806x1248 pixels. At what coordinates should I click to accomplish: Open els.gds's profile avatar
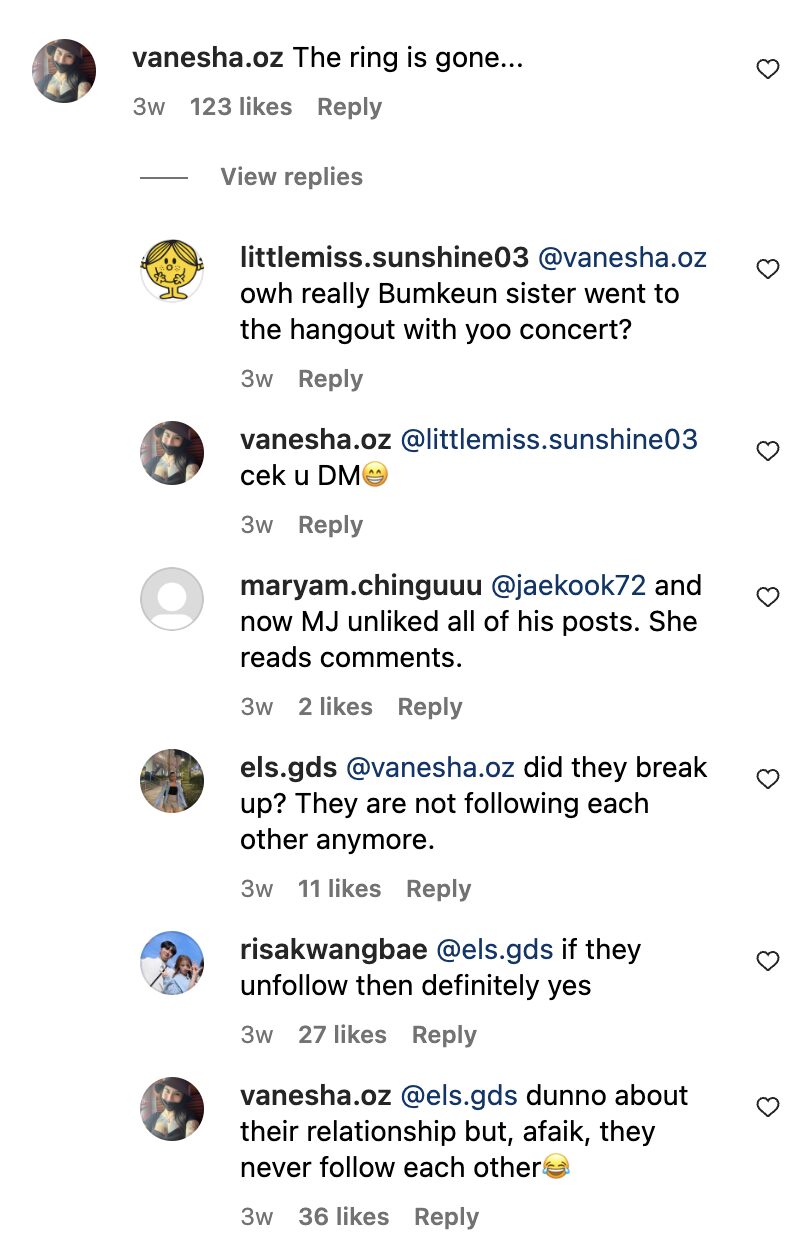[x=172, y=781]
